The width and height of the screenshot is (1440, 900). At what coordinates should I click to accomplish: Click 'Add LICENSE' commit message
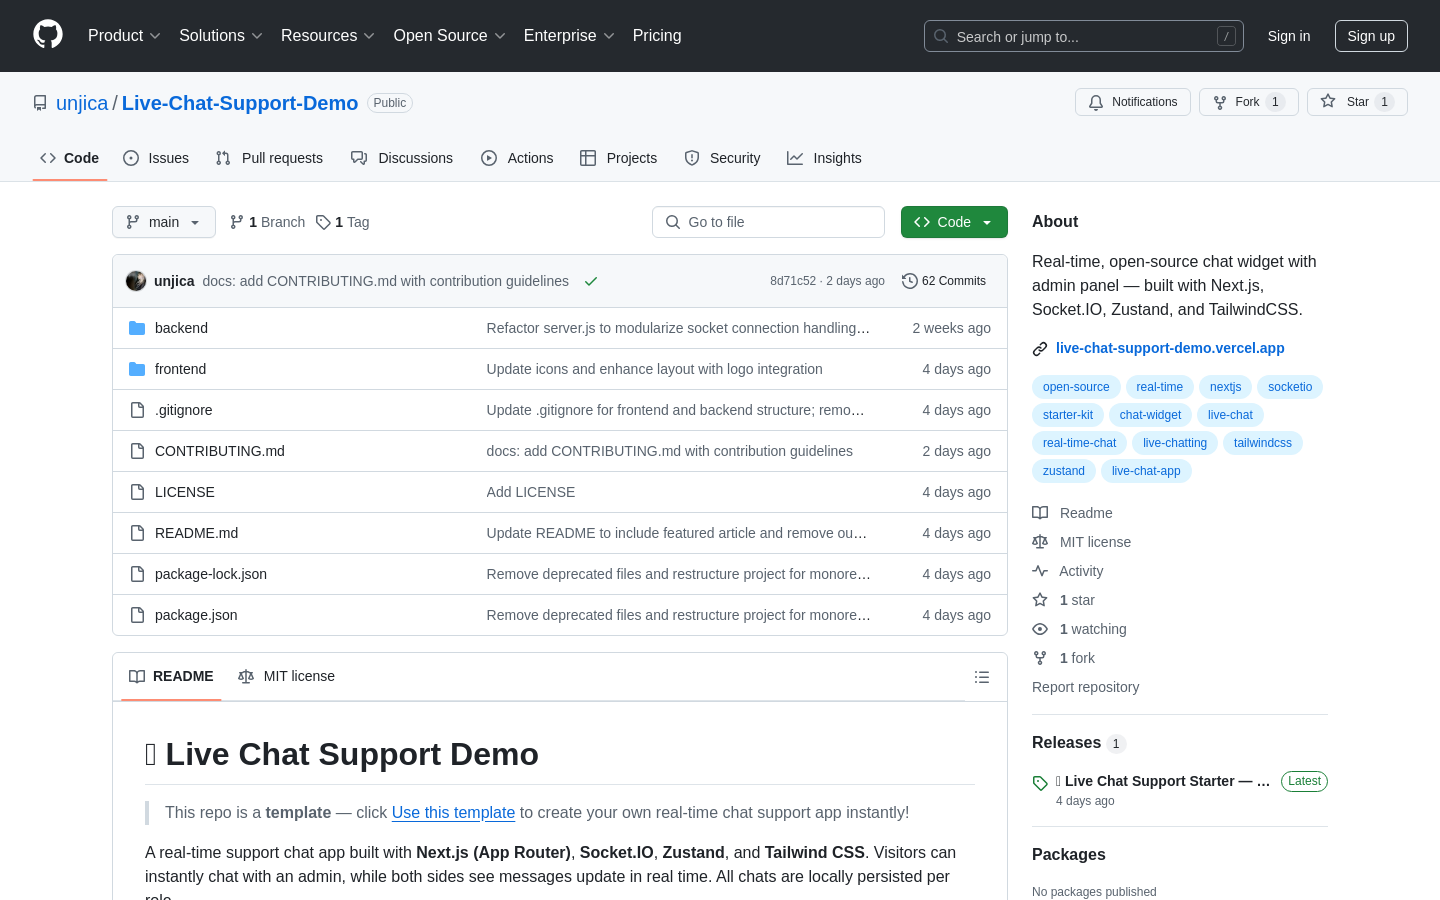coord(531,492)
